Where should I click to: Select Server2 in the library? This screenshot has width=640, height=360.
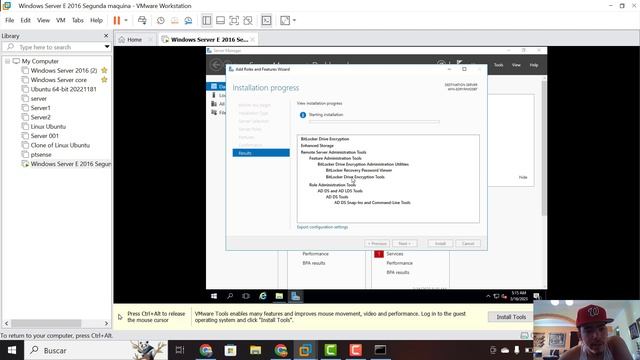point(40,117)
